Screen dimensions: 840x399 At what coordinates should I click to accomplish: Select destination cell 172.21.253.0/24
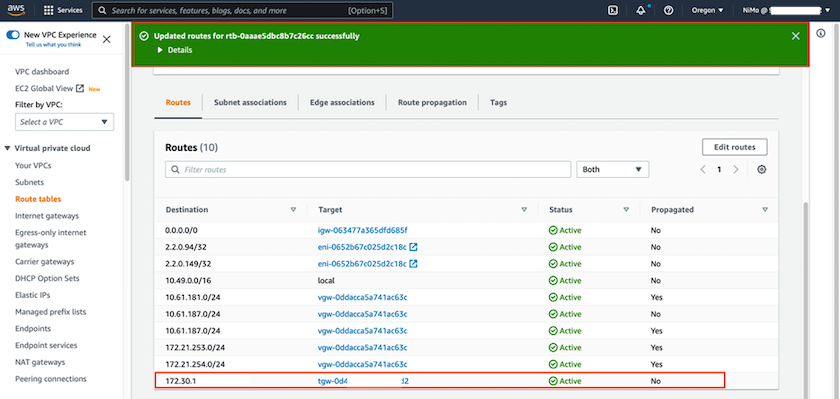(x=195, y=348)
